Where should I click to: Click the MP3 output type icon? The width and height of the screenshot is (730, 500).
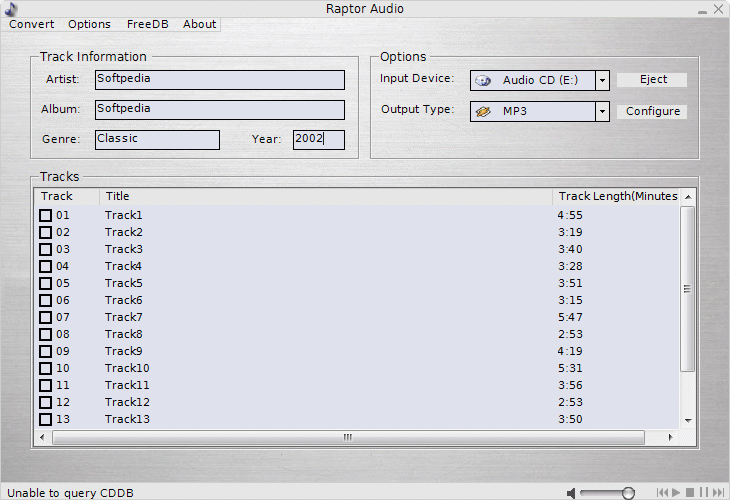[x=483, y=112]
